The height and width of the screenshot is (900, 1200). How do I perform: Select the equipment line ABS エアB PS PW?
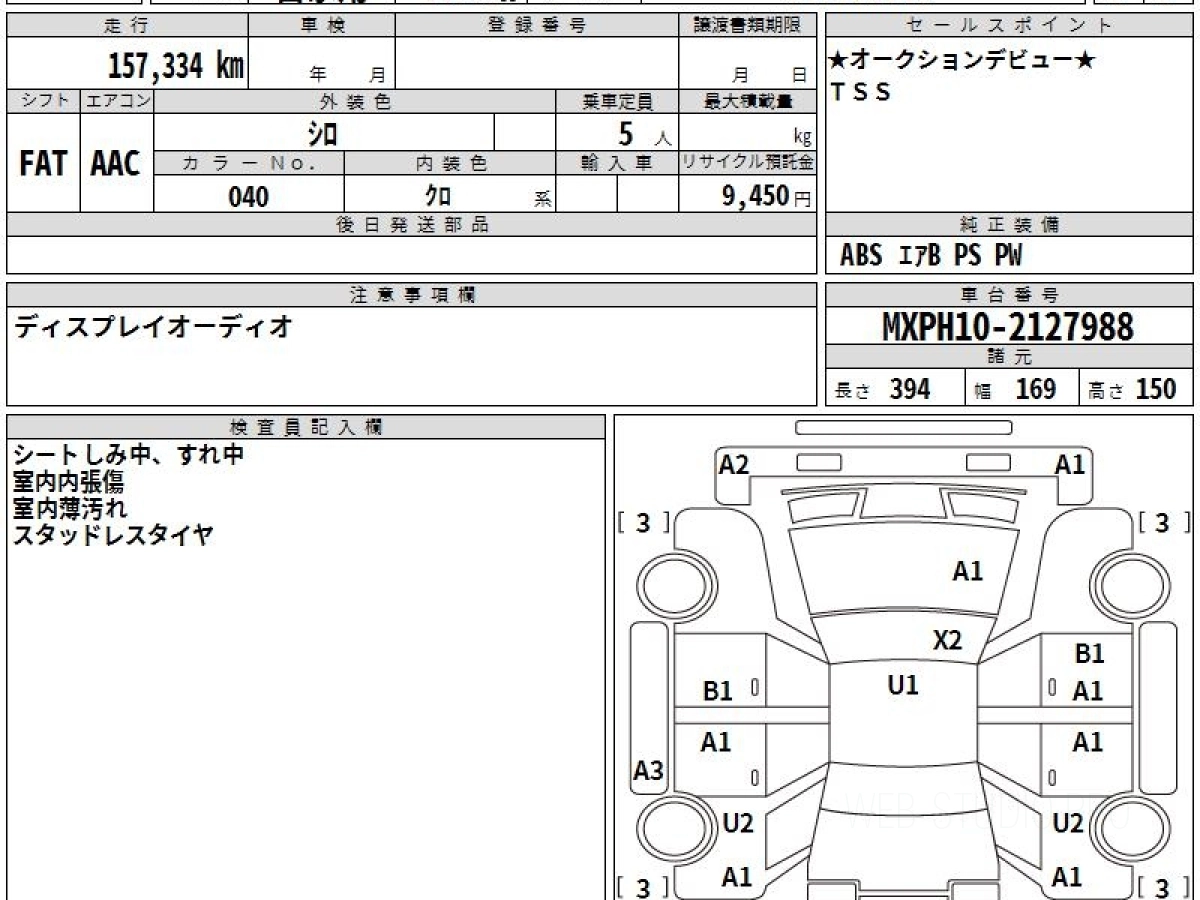pos(931,256)
